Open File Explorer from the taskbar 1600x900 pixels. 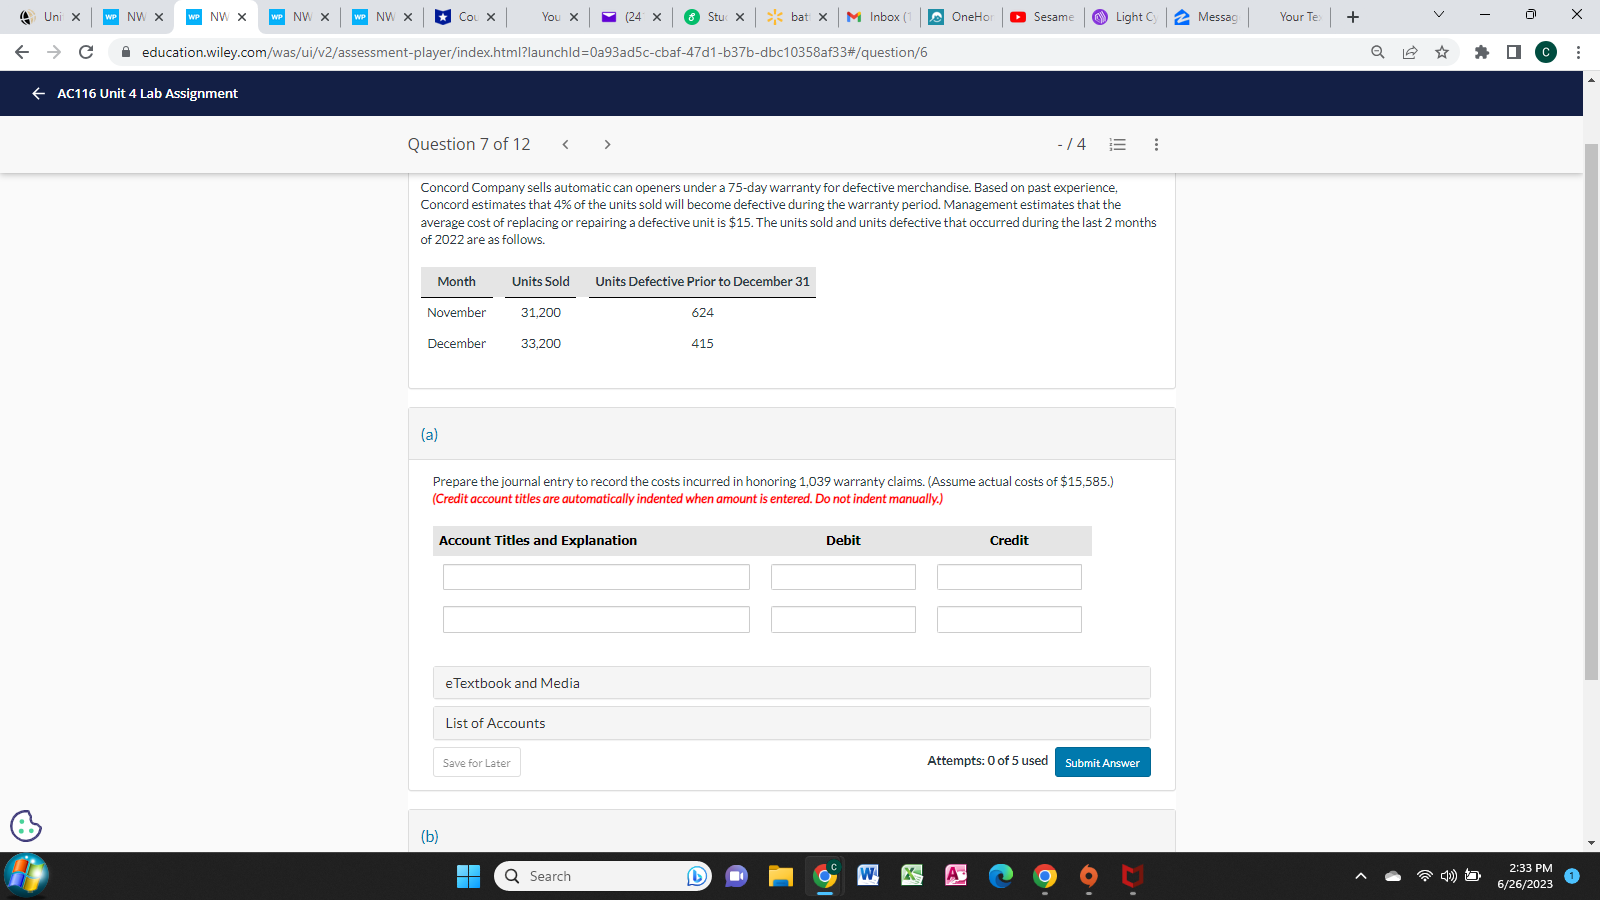[x=781, y=875]
